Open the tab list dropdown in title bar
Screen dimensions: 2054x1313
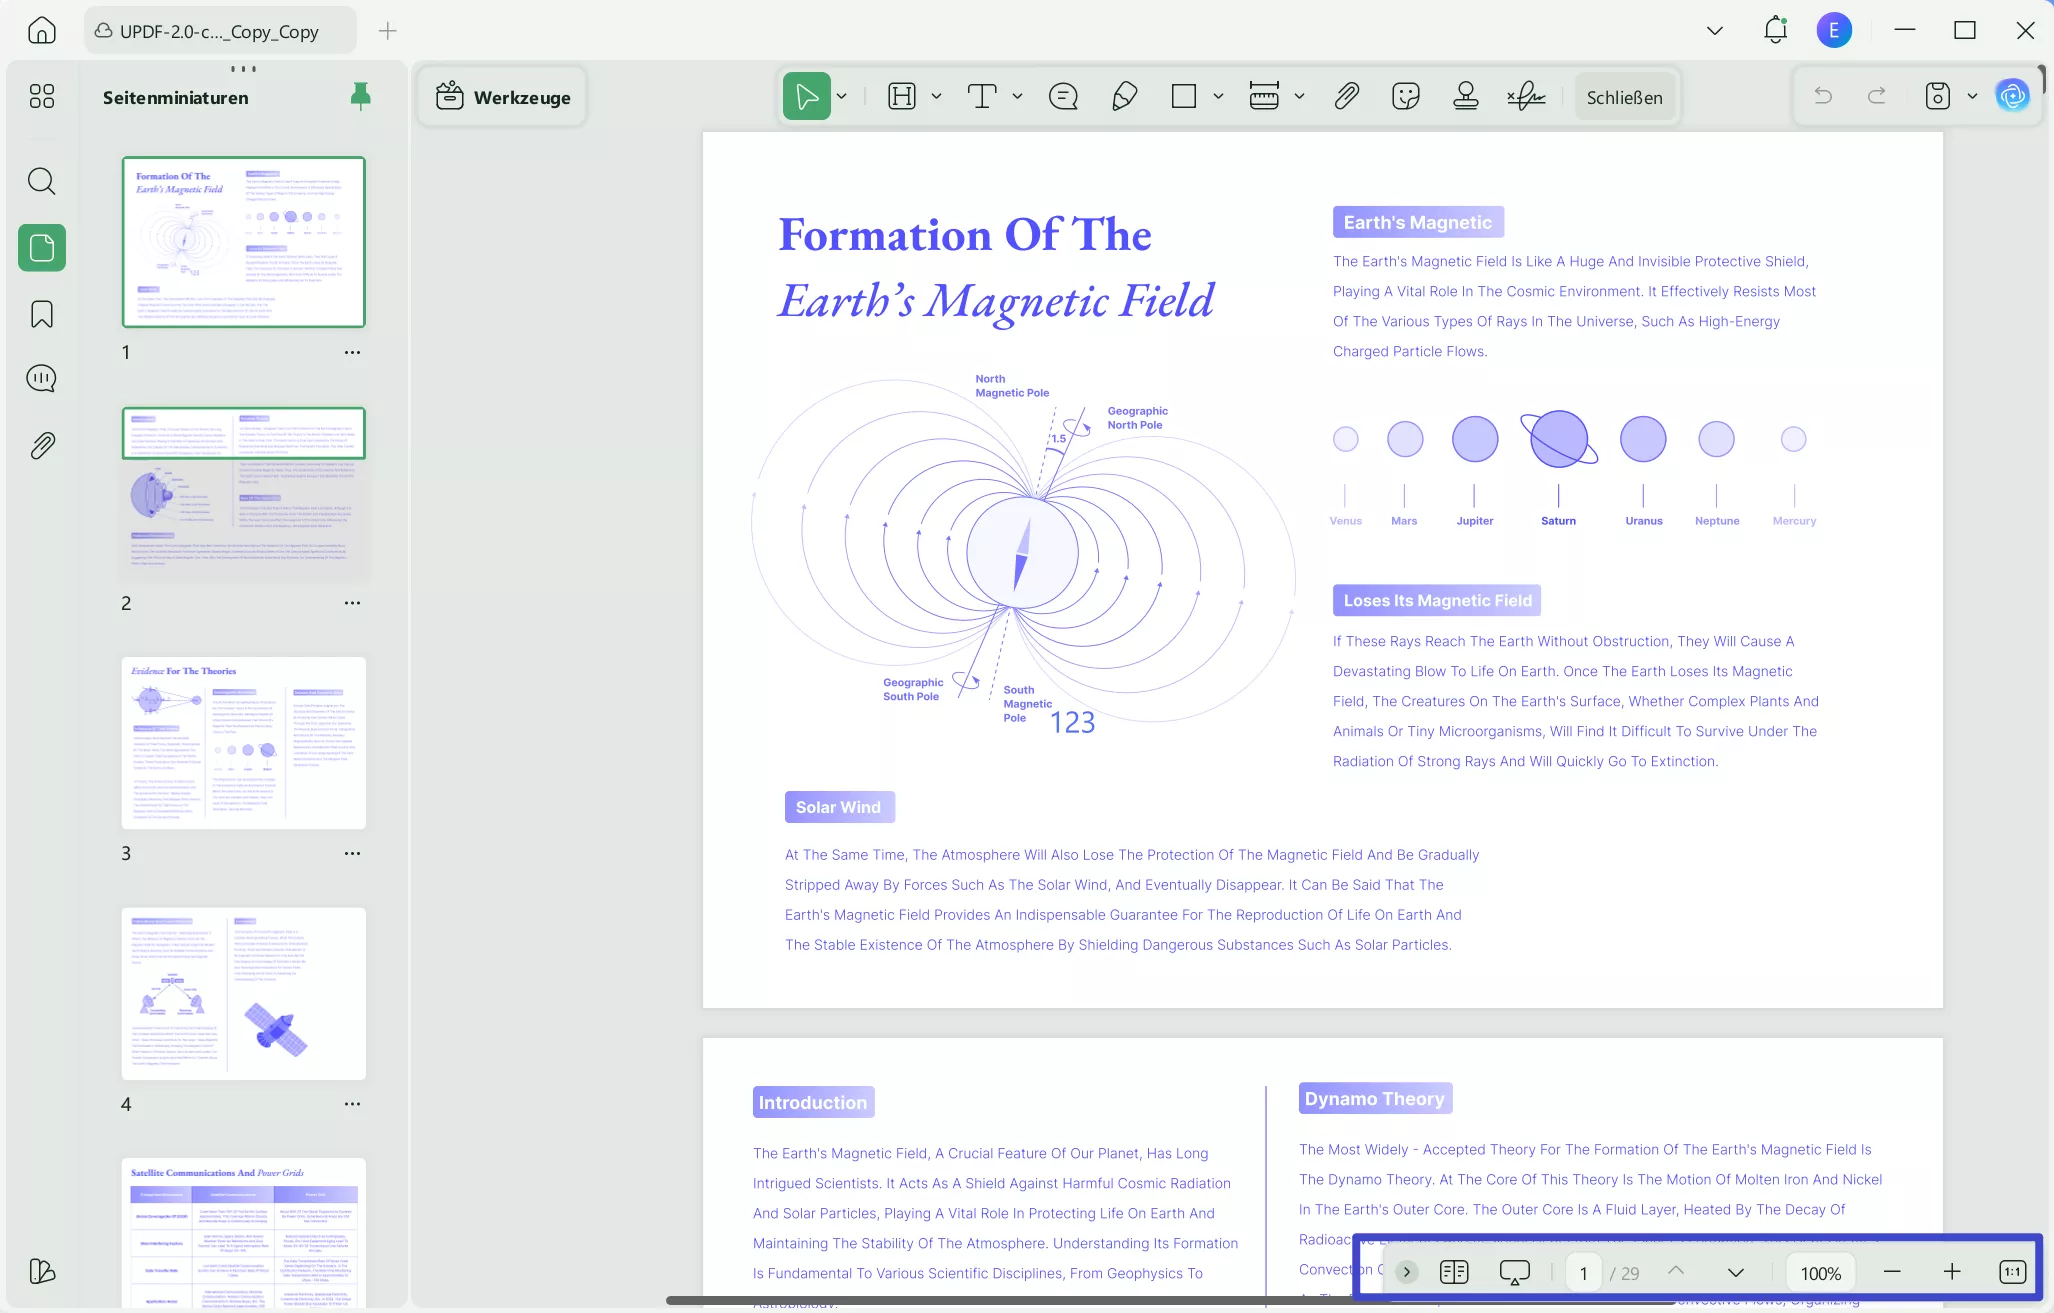pos(1715,30)
